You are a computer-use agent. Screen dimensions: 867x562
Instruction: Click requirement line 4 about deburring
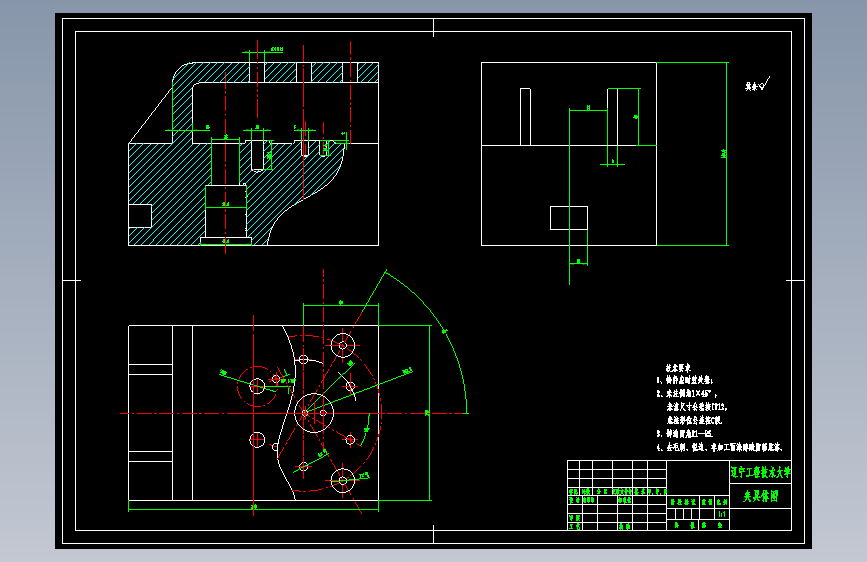click(719, 447)
